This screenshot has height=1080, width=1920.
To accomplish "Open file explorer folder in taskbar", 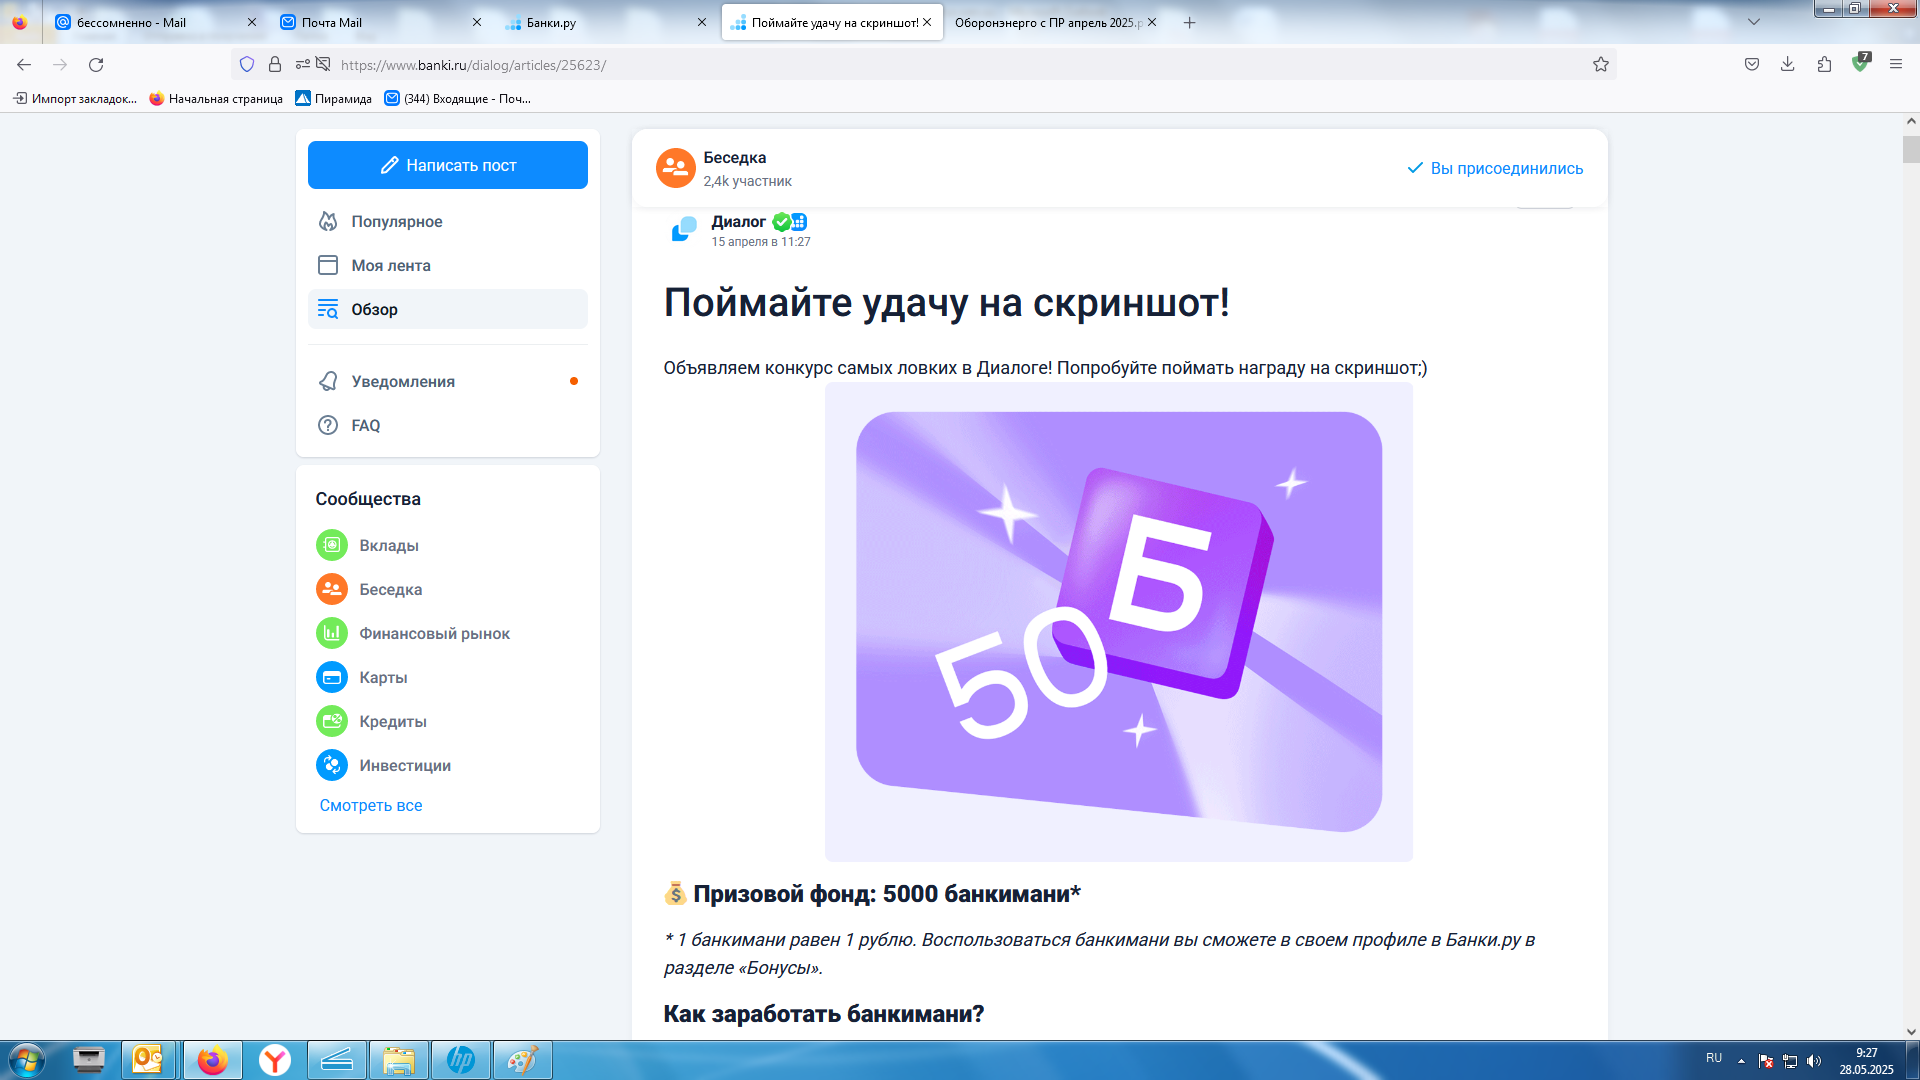I will point(398,1060).
